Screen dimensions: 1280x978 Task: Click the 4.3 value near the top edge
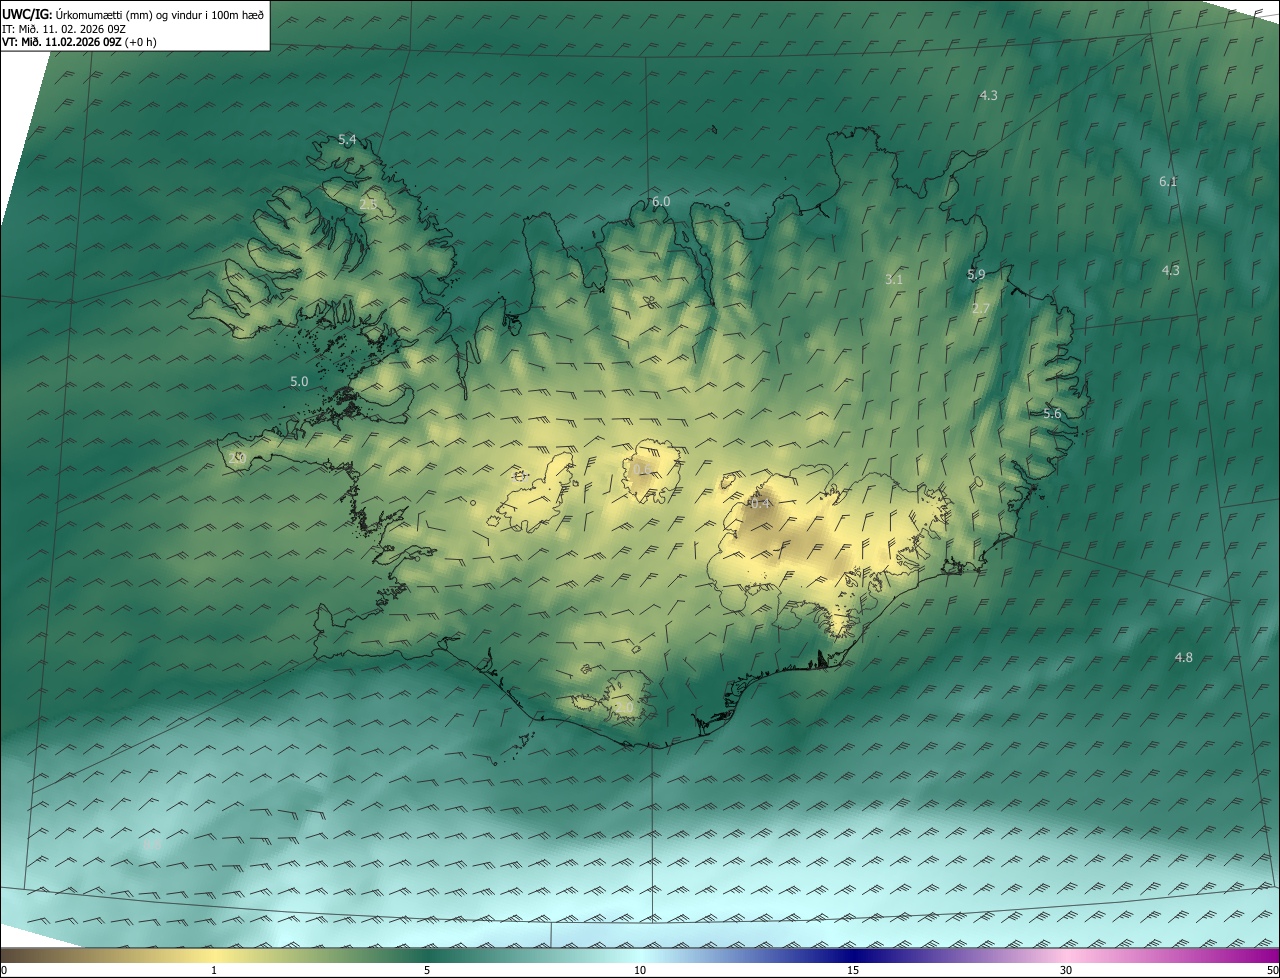pos(988,96)
